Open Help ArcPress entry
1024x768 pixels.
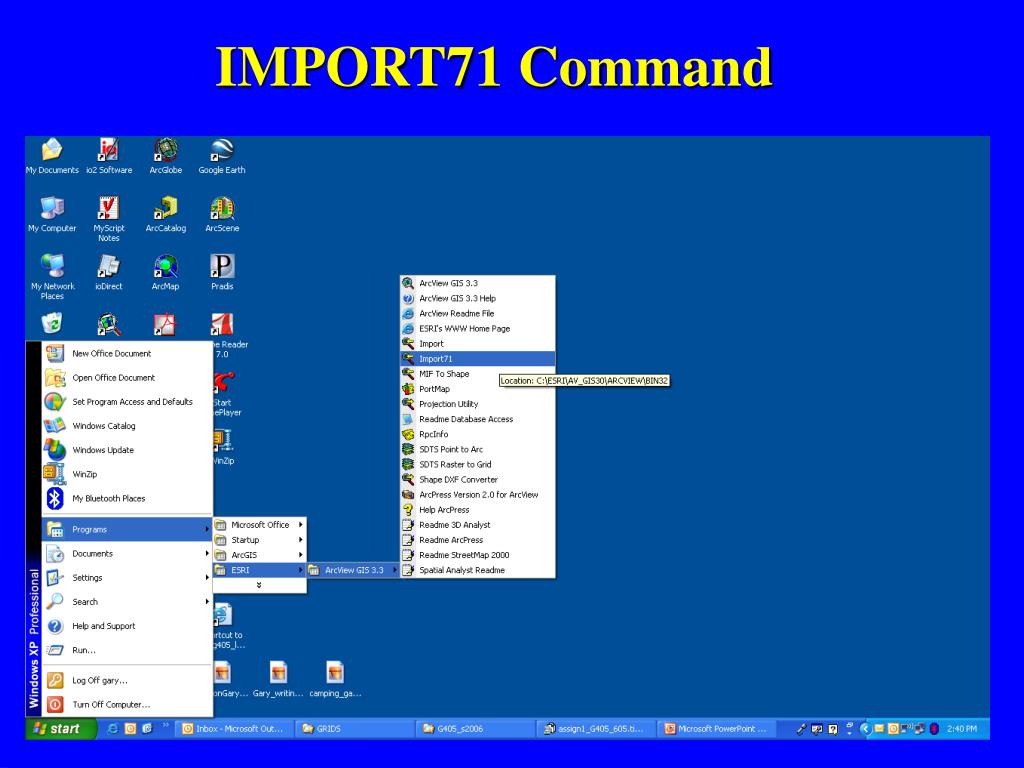478,509
